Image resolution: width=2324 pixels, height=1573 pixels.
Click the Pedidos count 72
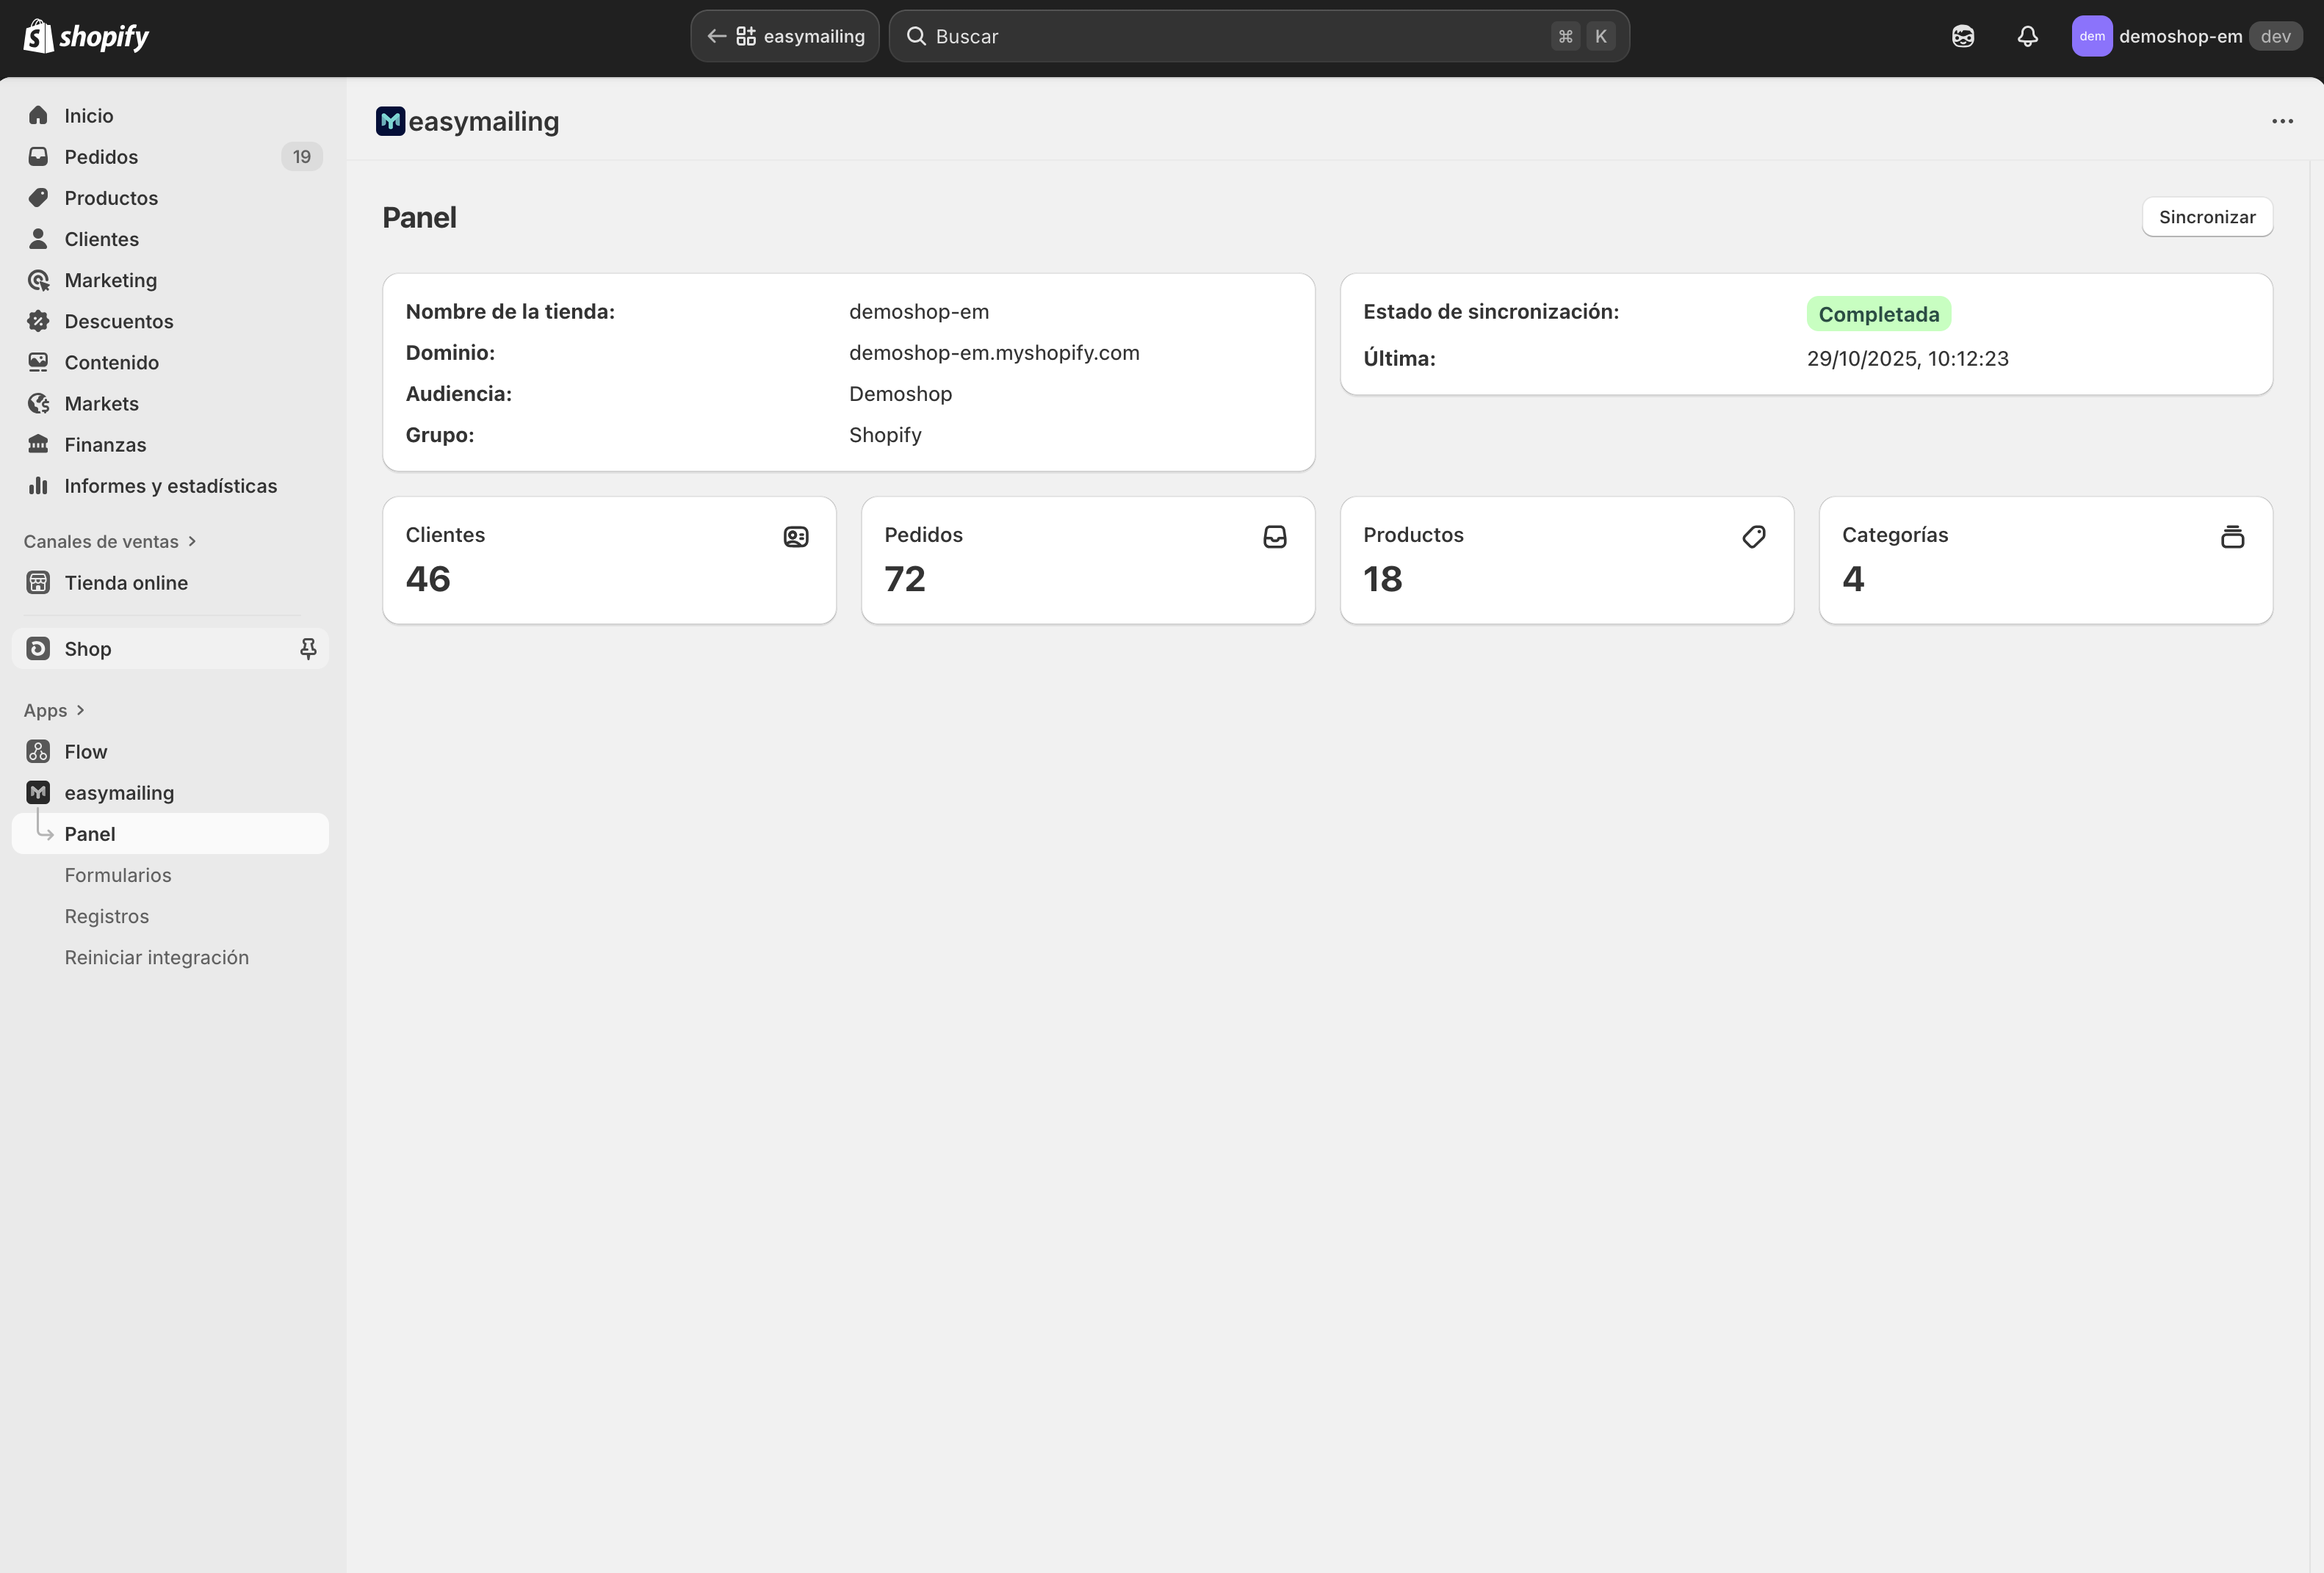tap(905, 579)
